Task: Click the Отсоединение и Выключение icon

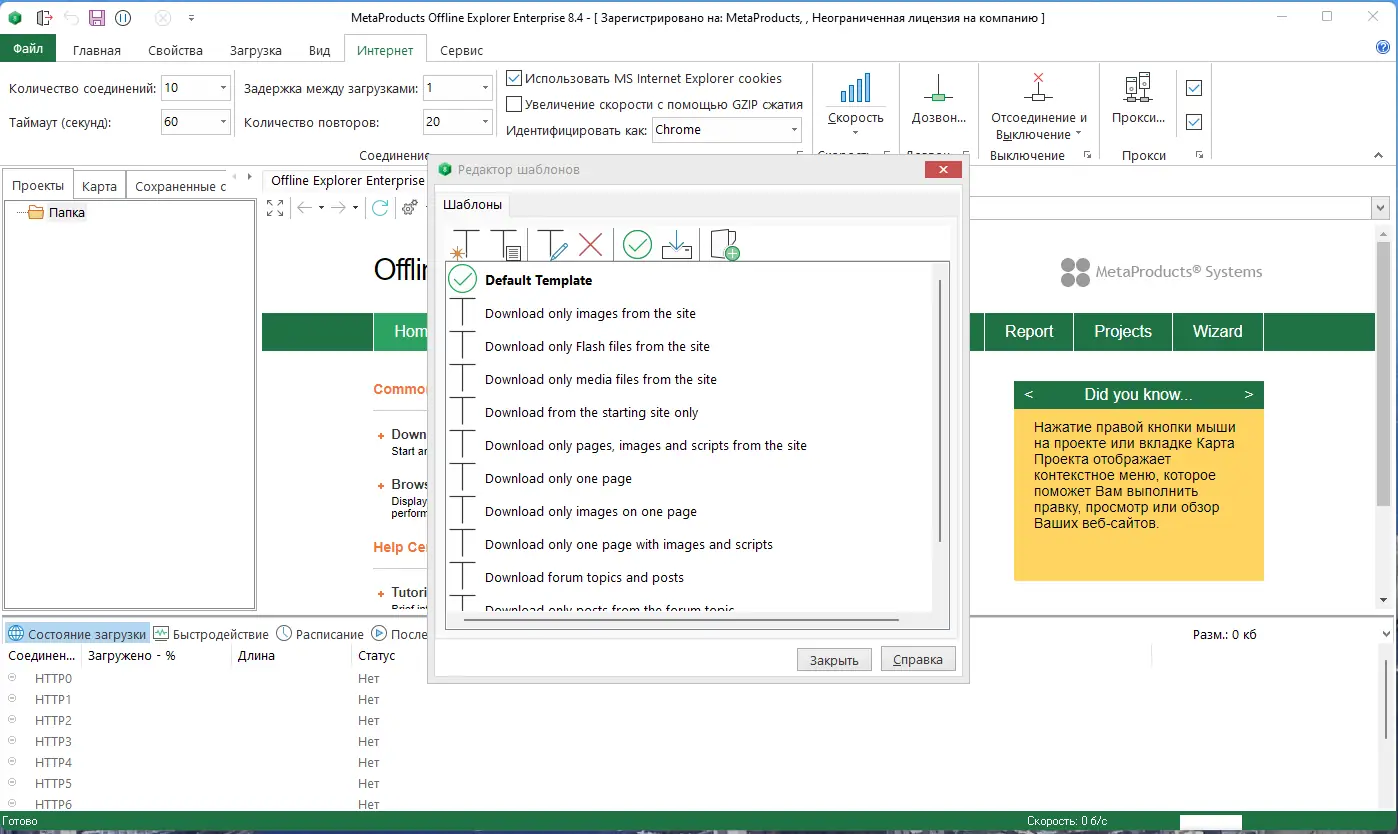Action: pyautogui.click(x=1038, y=88)
